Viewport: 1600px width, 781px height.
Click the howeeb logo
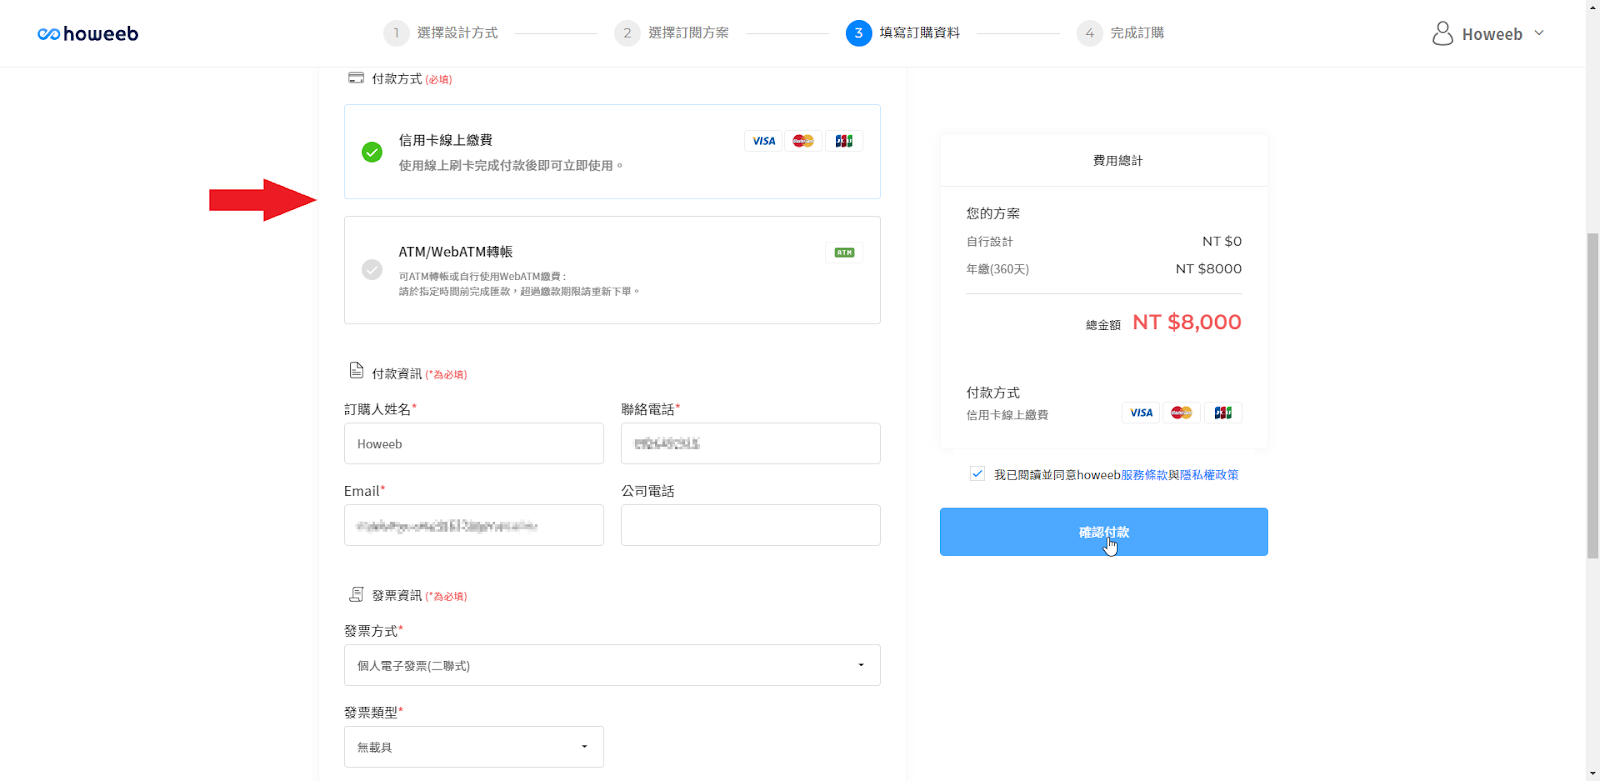[x=88, y=34]
